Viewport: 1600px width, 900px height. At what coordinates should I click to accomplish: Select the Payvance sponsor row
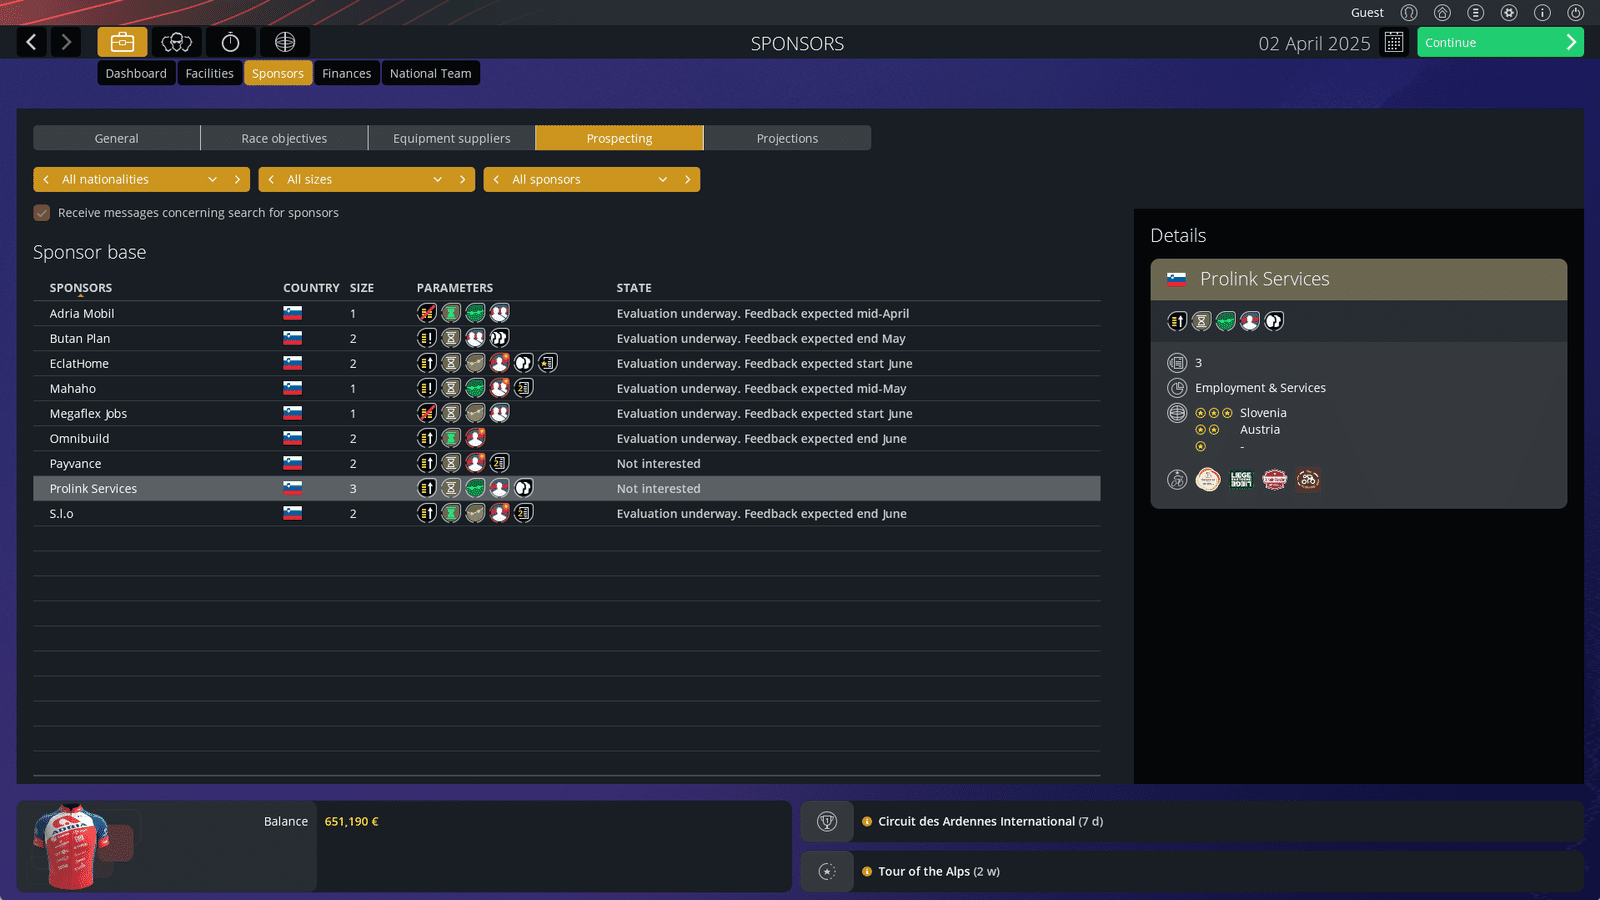[x=567, y=464]
